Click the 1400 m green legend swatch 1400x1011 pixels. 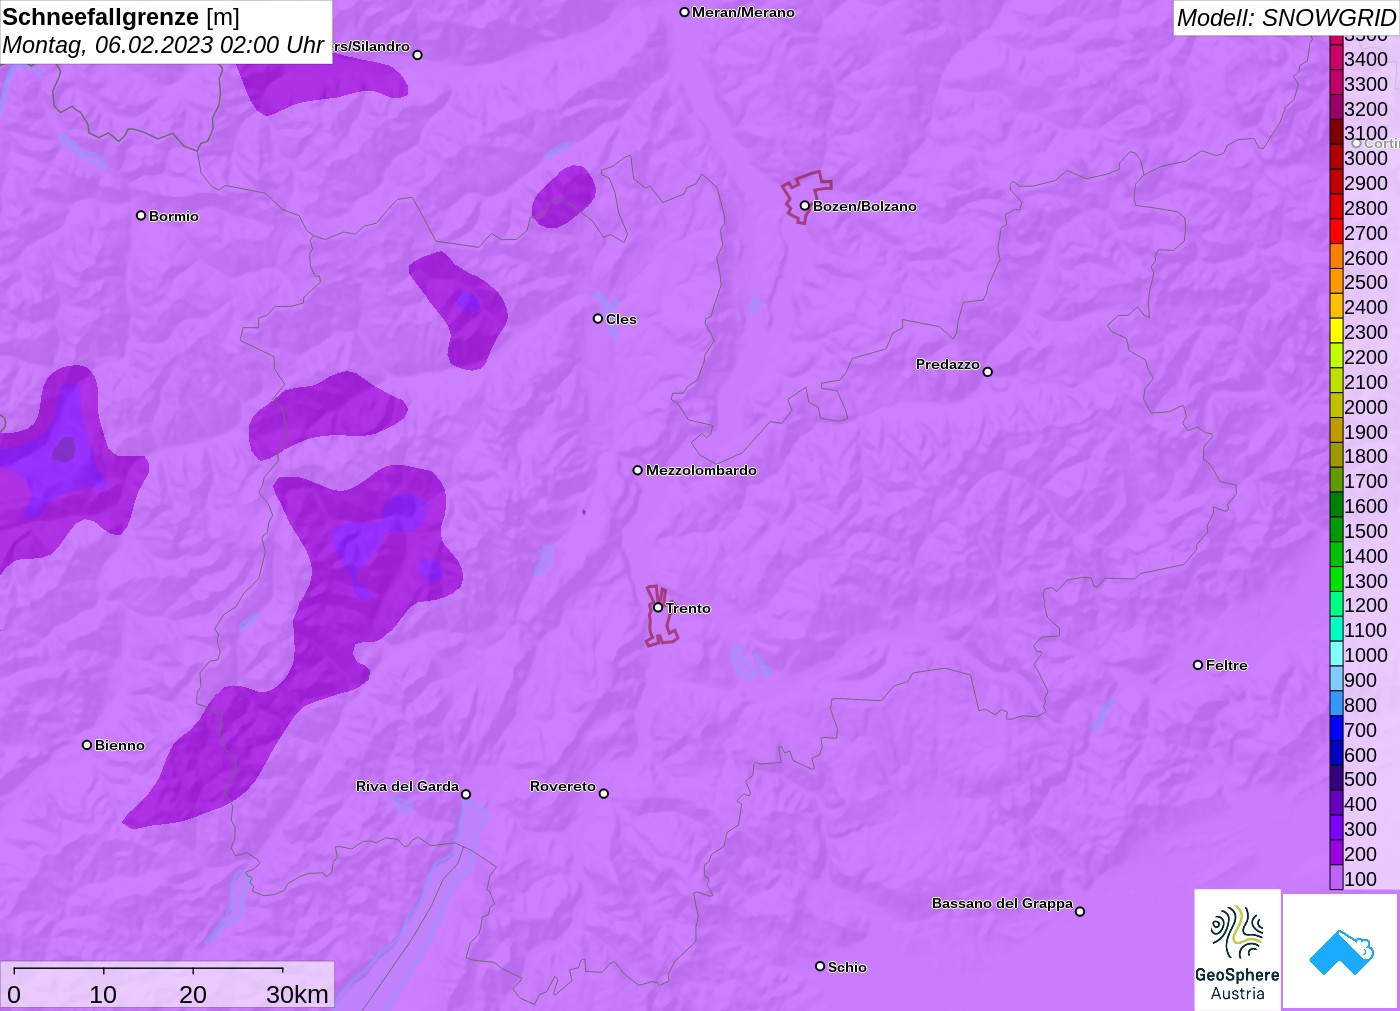(x=1336, y=555)
